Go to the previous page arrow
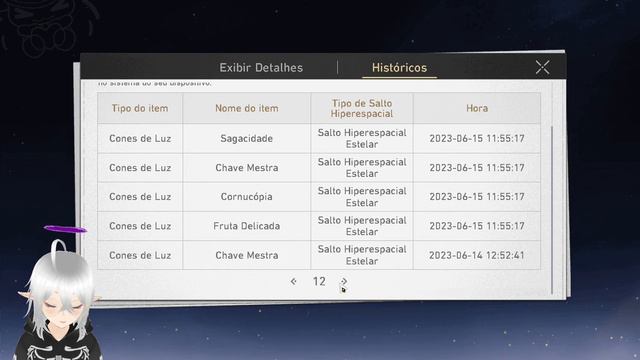Image resolution: width=640 pixels, height=360 pixels. click(293, 281)
